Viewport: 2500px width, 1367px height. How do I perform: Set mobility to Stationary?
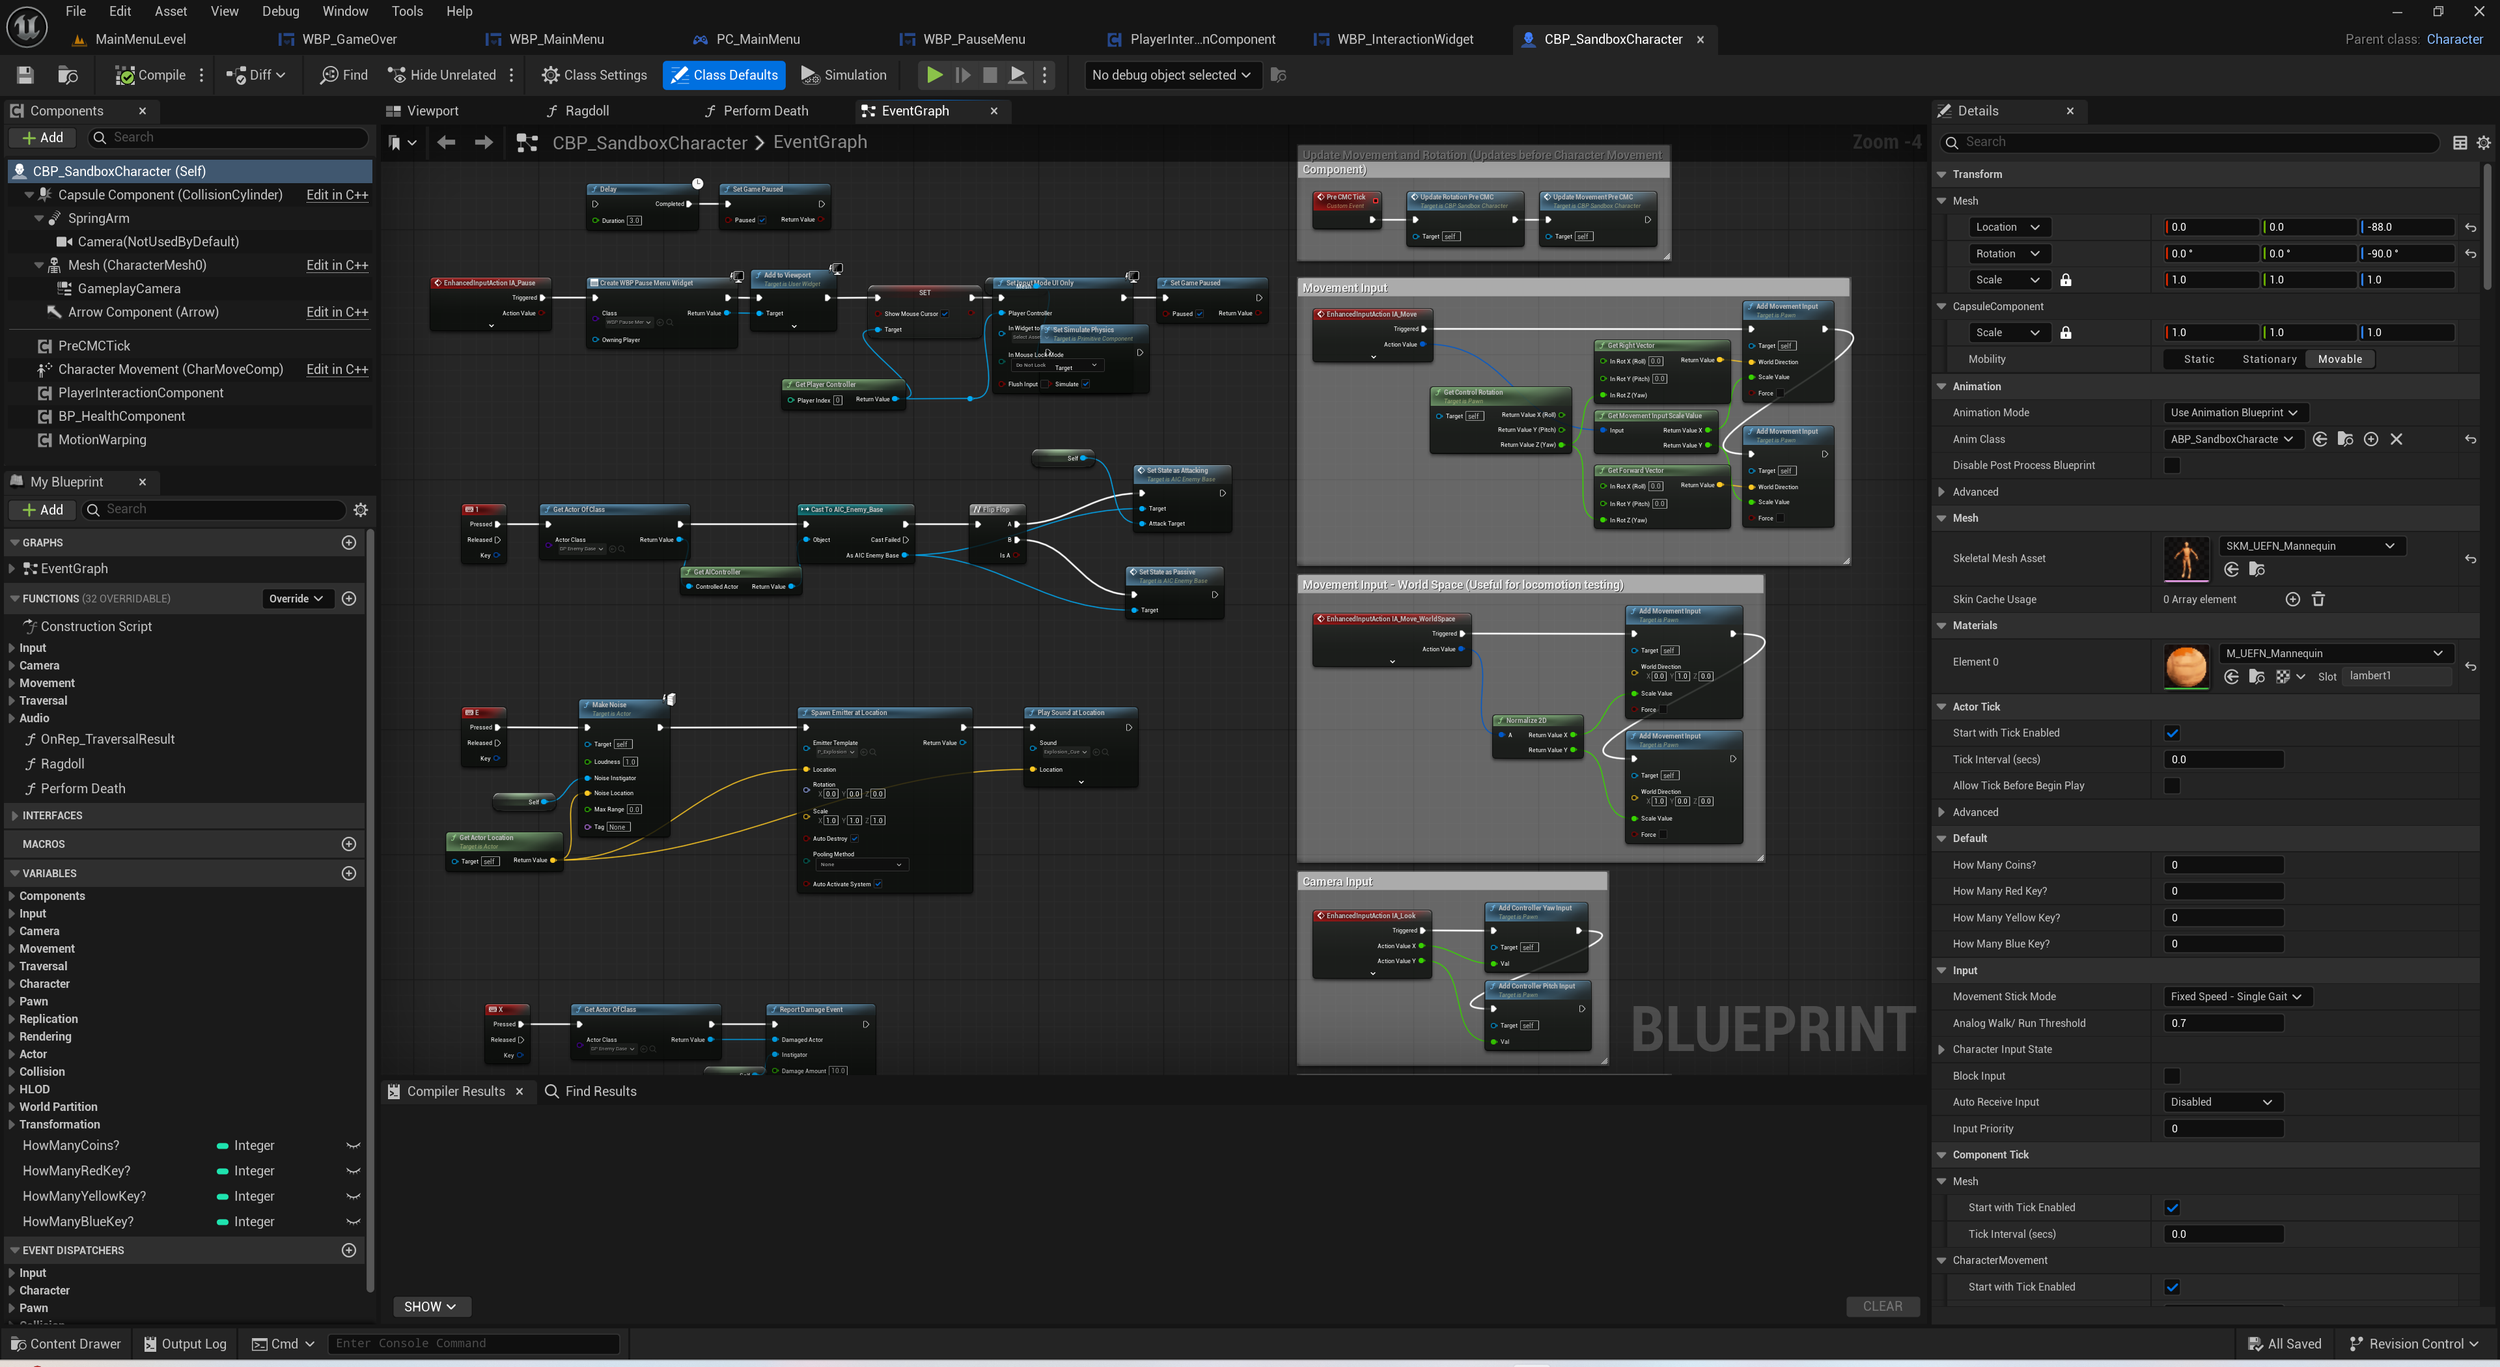click(x=2269, y=359)
